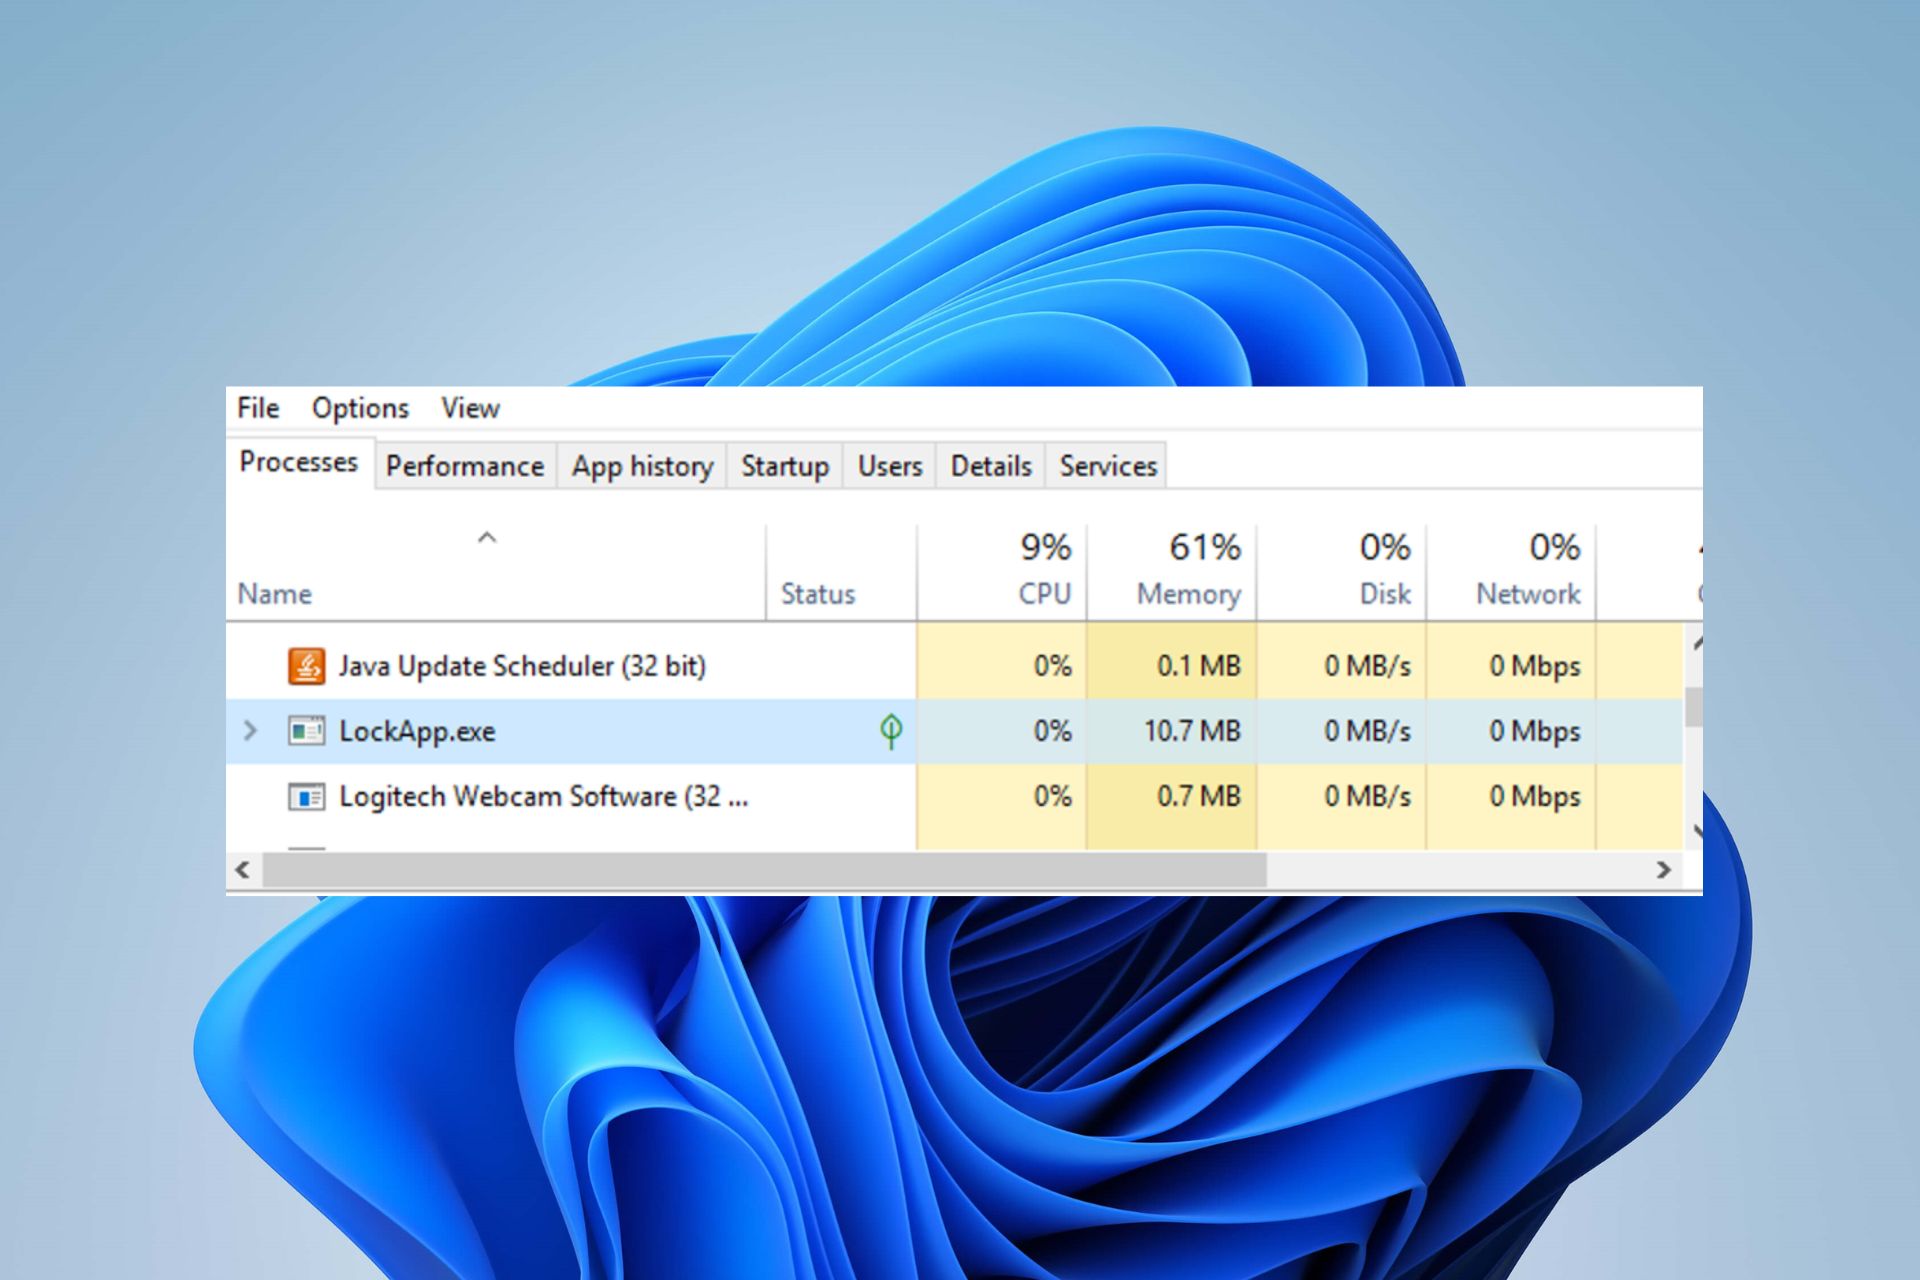Click the Java Update Scheduler program icon
Viewport: 1920px width, 1280px height.
tap(305, 665)
